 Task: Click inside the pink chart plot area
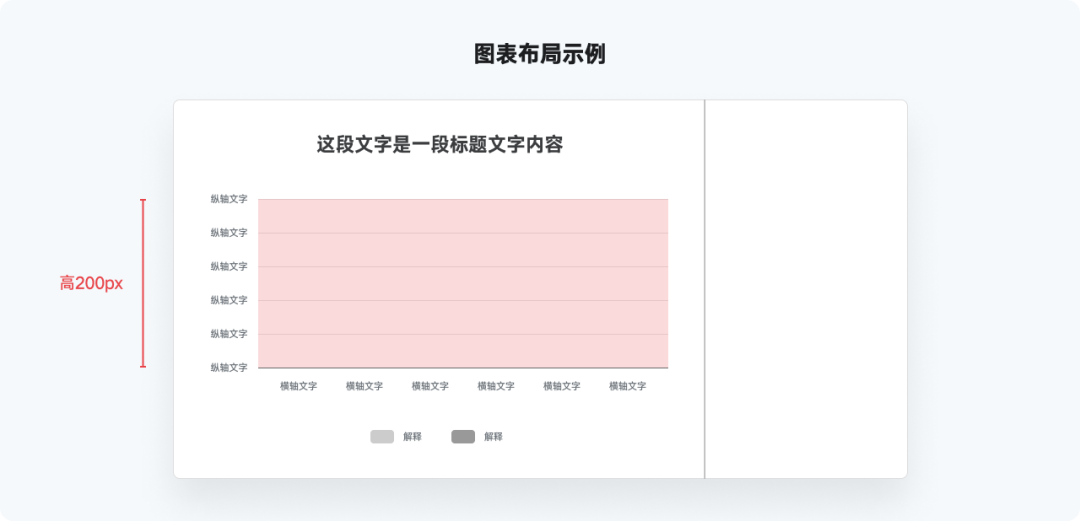pyautogui.click(x=463, y=283)
